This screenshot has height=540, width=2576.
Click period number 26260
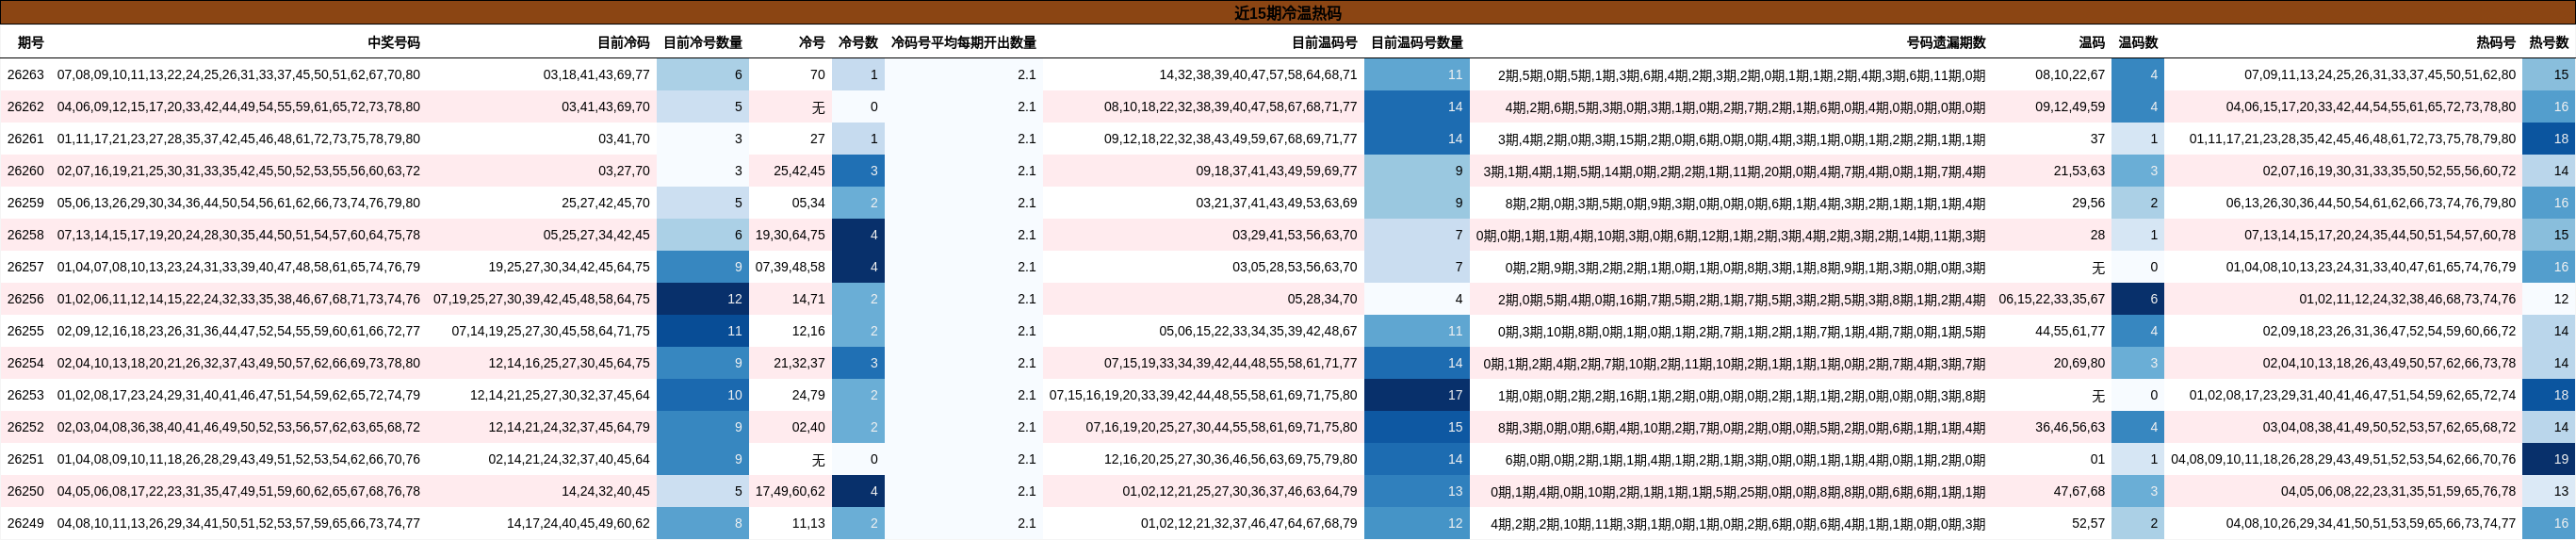coord(25,170)
